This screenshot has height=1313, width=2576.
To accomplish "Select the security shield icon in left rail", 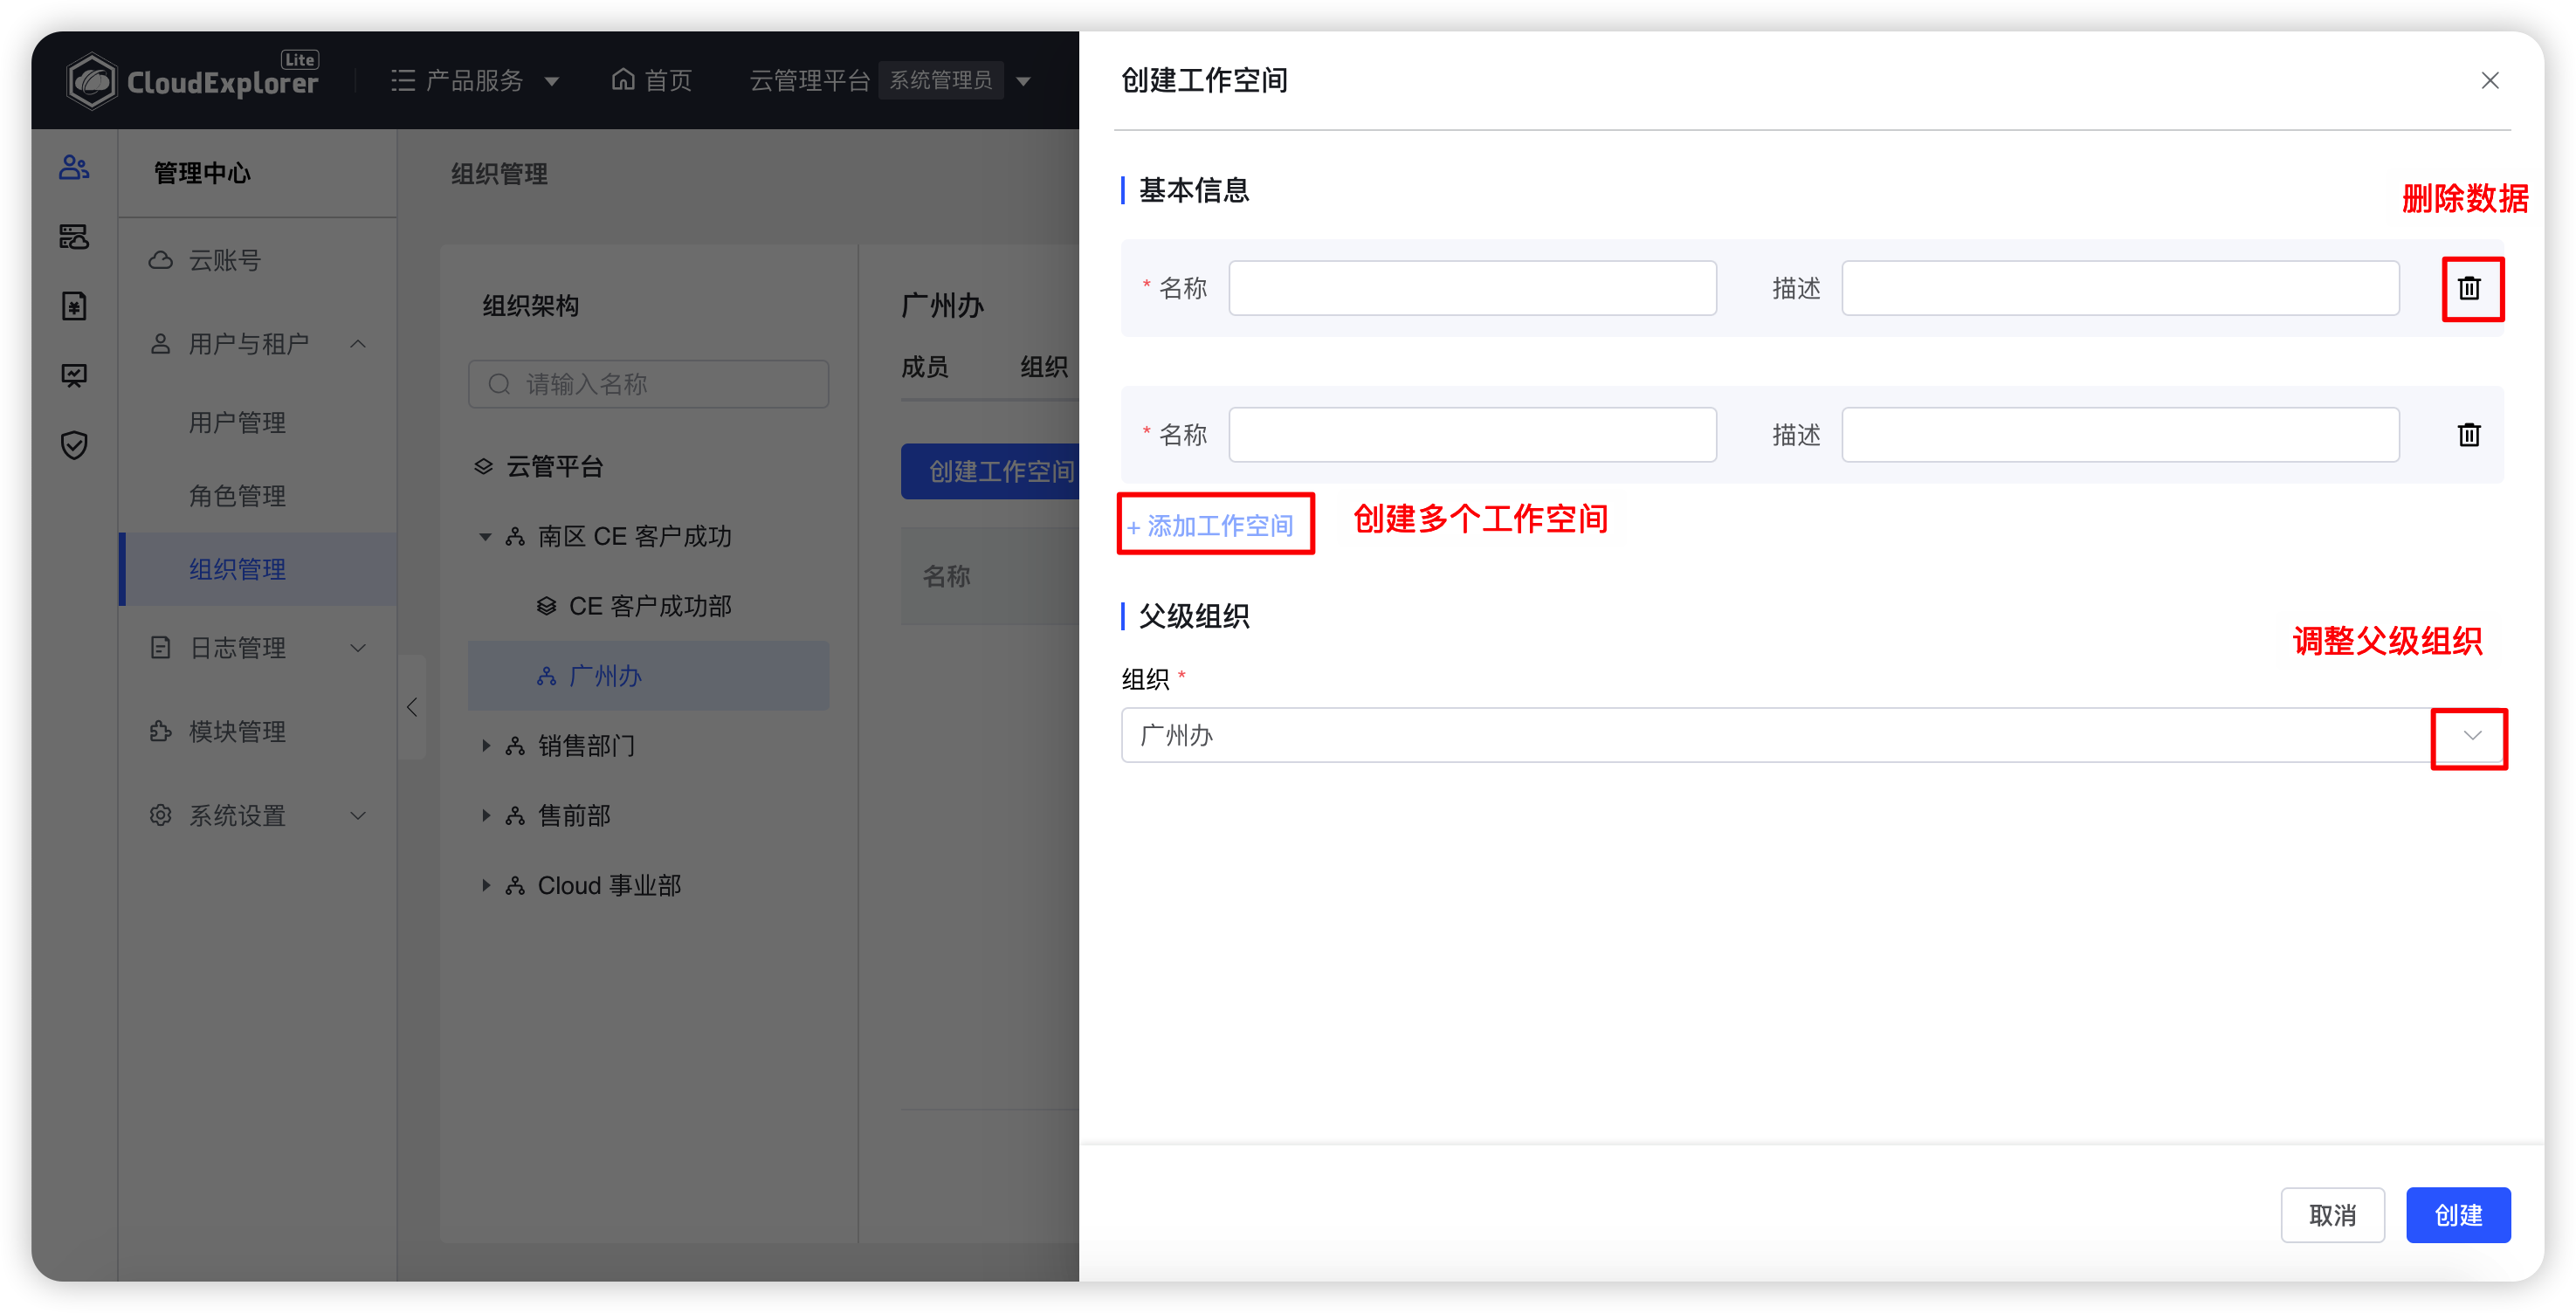I will 74,445.
